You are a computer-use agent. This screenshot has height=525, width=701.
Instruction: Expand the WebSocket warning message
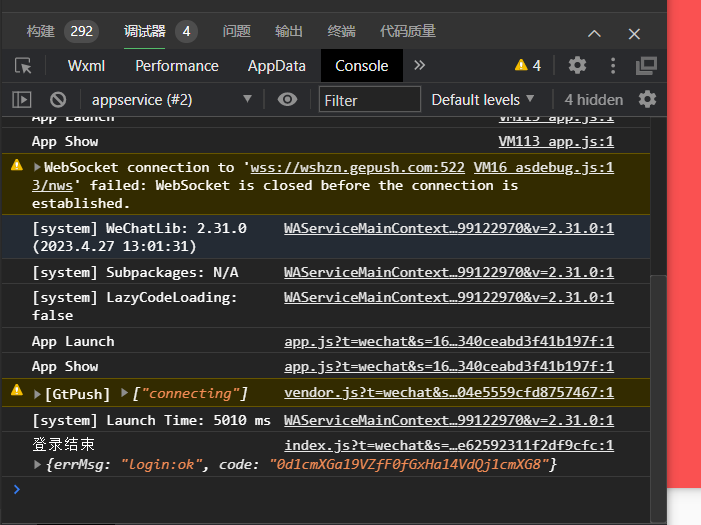click(38, 168)
